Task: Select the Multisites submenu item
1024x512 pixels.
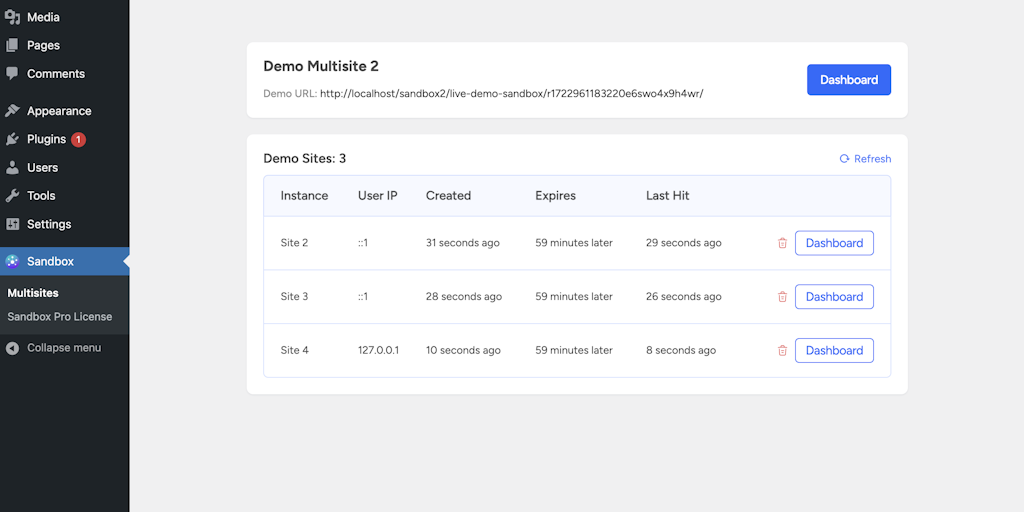Action: pos(33,293)
